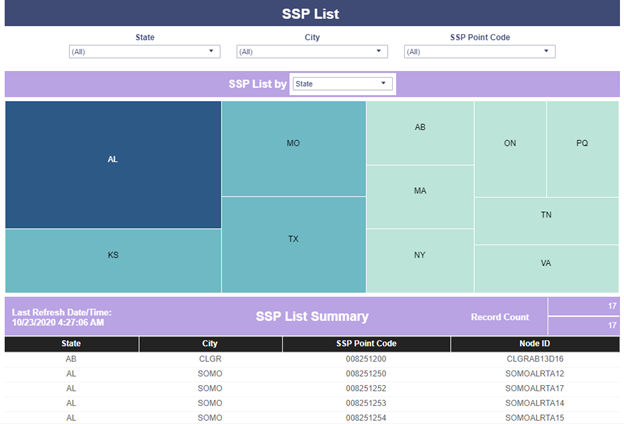The image size is (624, 424).
Task: Click the Node ID column header
Action: click(535, 344)
